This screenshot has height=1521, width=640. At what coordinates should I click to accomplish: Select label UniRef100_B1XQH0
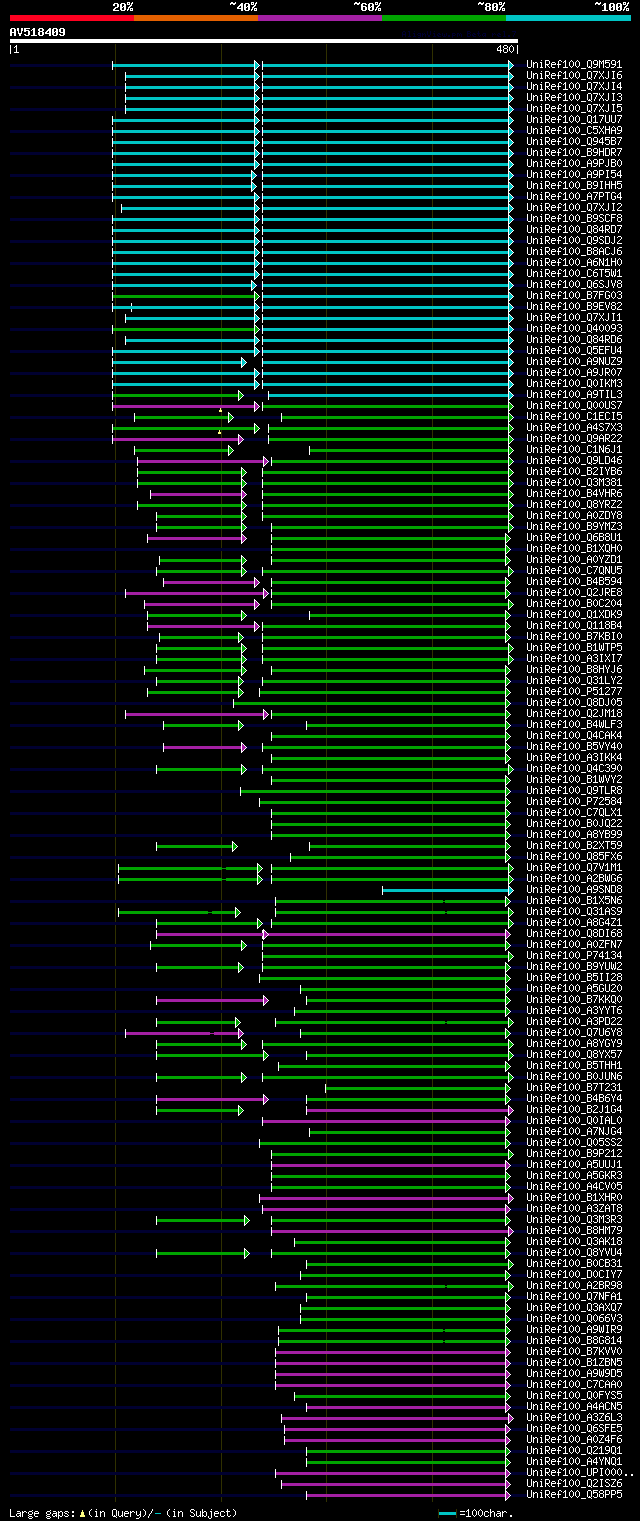[574, 548]
